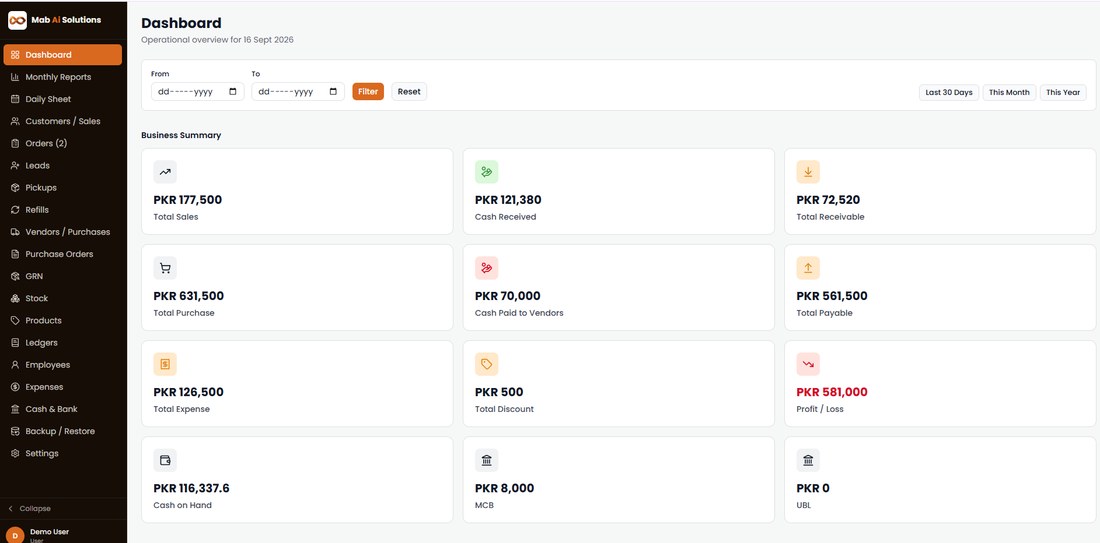Click the UBL bank icon
The width and height of the screenshot is (1100, 543).
(808, 460)
